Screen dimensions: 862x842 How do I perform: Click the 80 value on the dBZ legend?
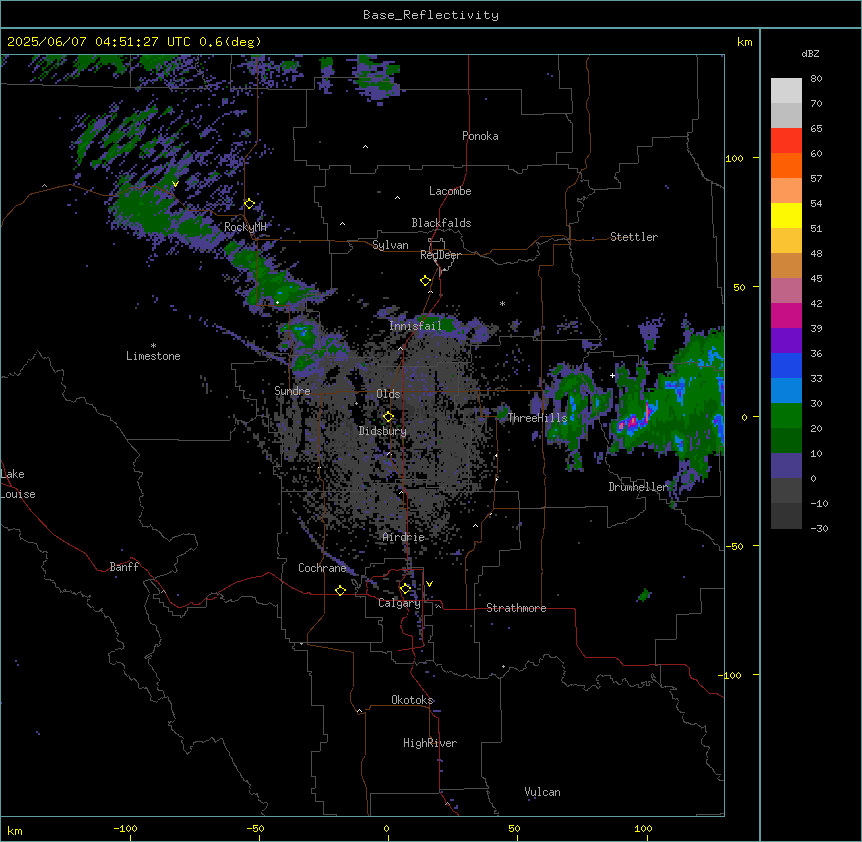coord(816,79)
